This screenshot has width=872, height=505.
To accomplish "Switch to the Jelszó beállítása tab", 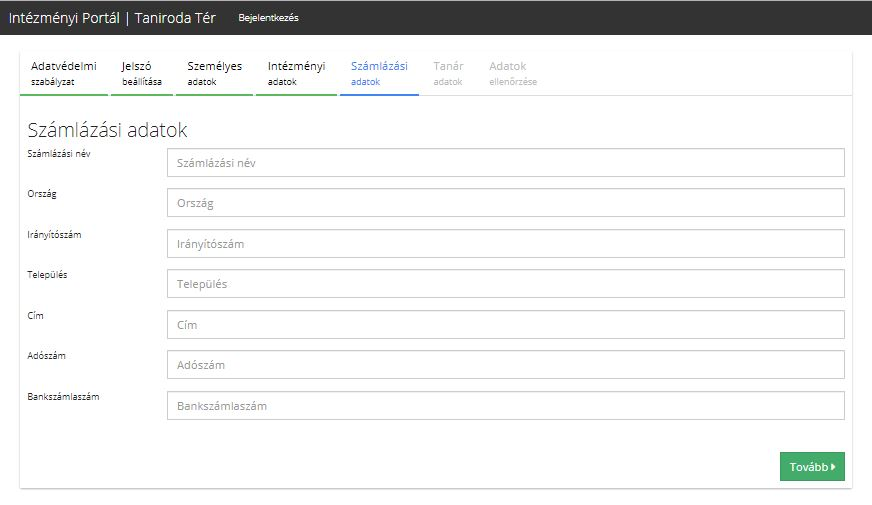I will [x=141, y=73].
